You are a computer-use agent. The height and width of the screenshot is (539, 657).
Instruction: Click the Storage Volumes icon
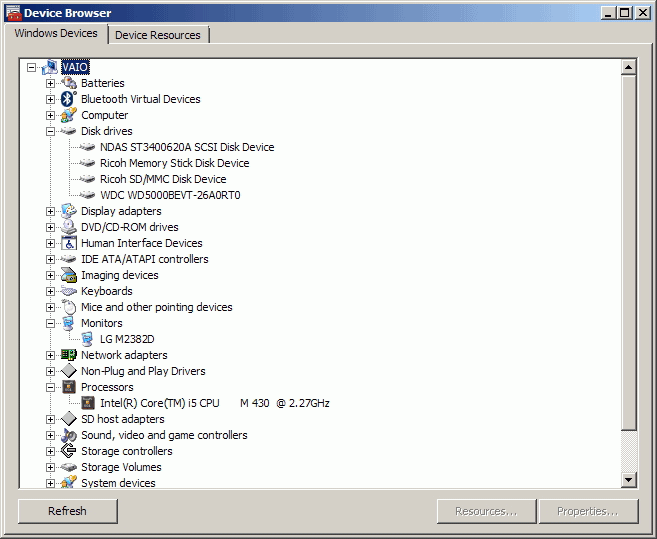69,467
